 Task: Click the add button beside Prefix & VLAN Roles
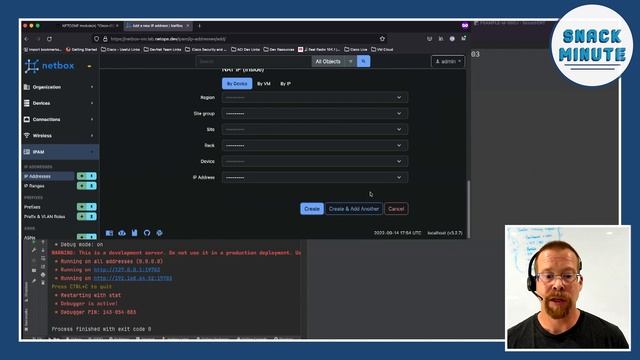[x=82, y=216]
